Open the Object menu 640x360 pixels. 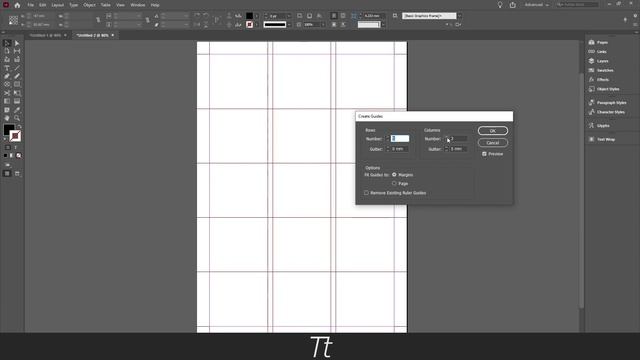click(89, 5)
